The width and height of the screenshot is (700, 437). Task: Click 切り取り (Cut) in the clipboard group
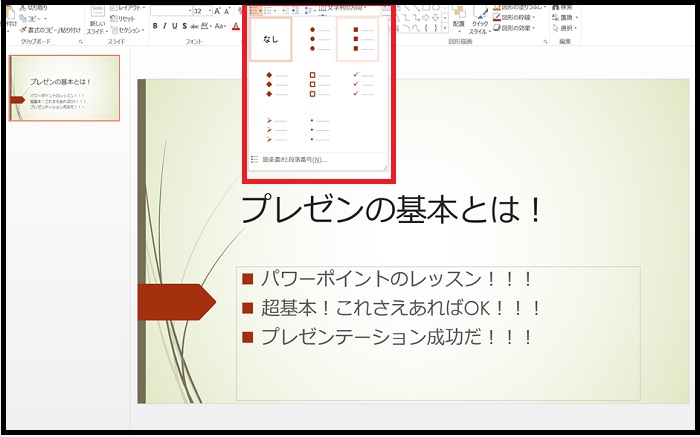(34, 8)
